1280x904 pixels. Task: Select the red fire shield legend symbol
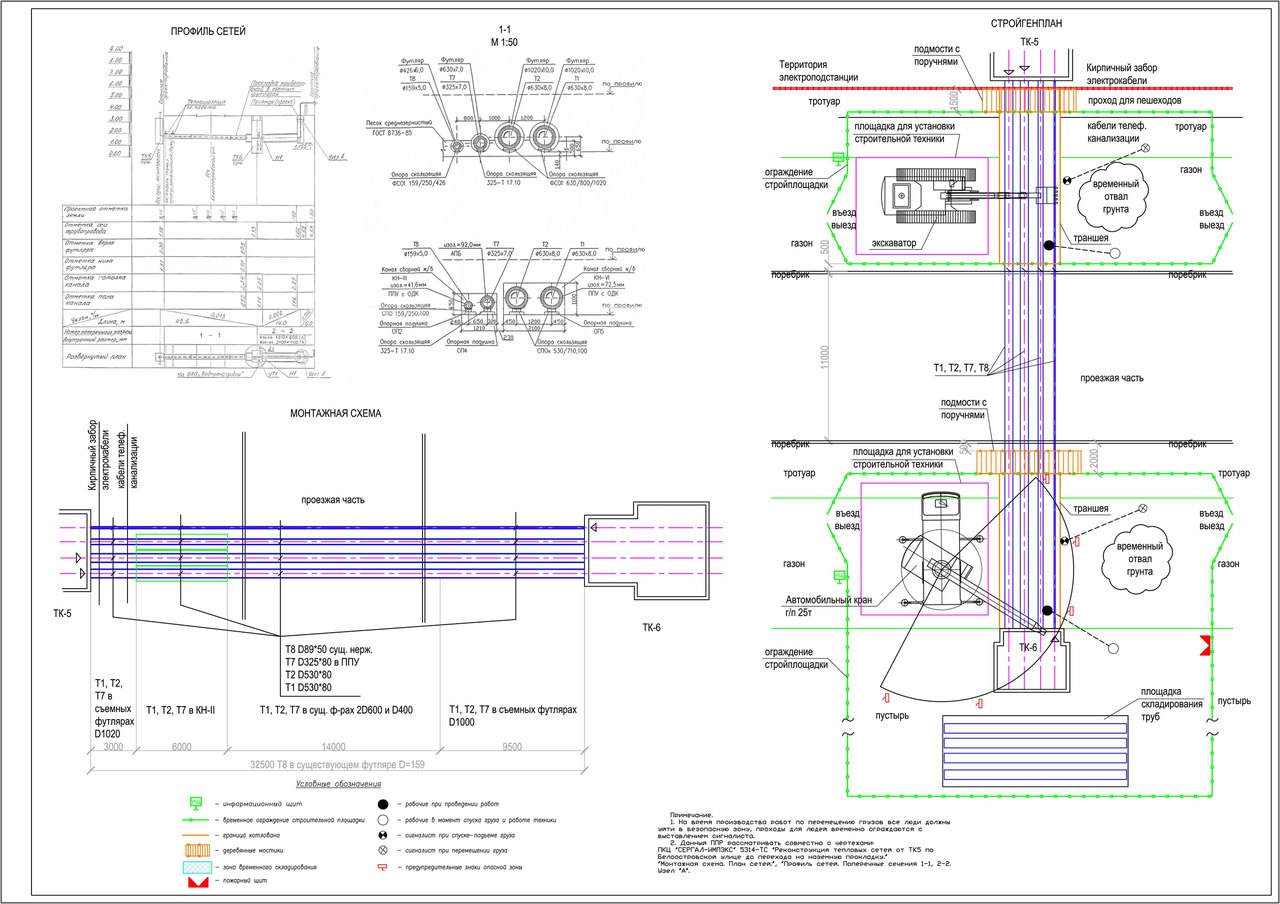(x=198, y=882)
